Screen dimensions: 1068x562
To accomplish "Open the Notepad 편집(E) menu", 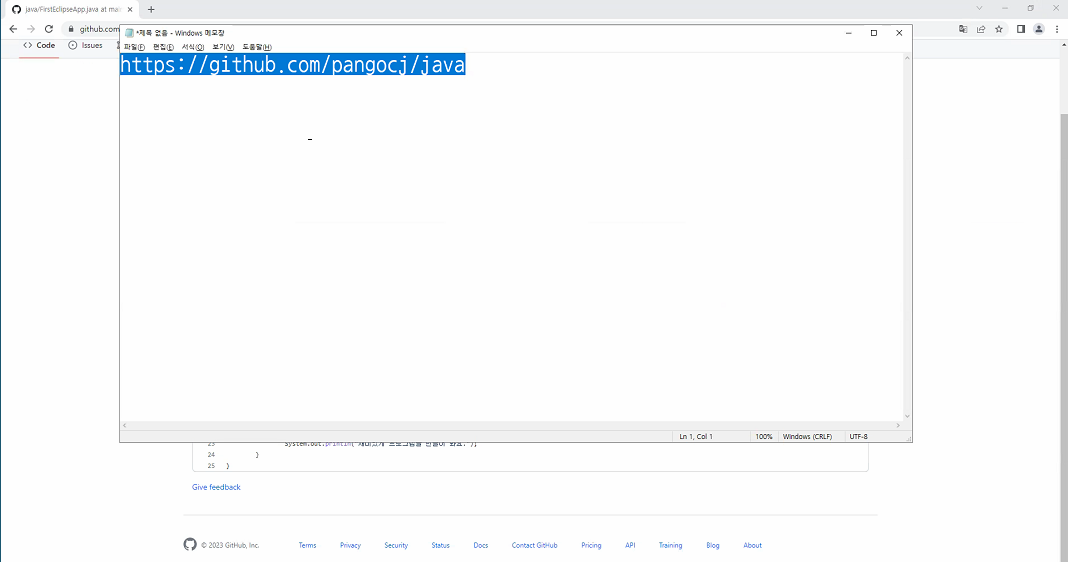I will 163,47.
